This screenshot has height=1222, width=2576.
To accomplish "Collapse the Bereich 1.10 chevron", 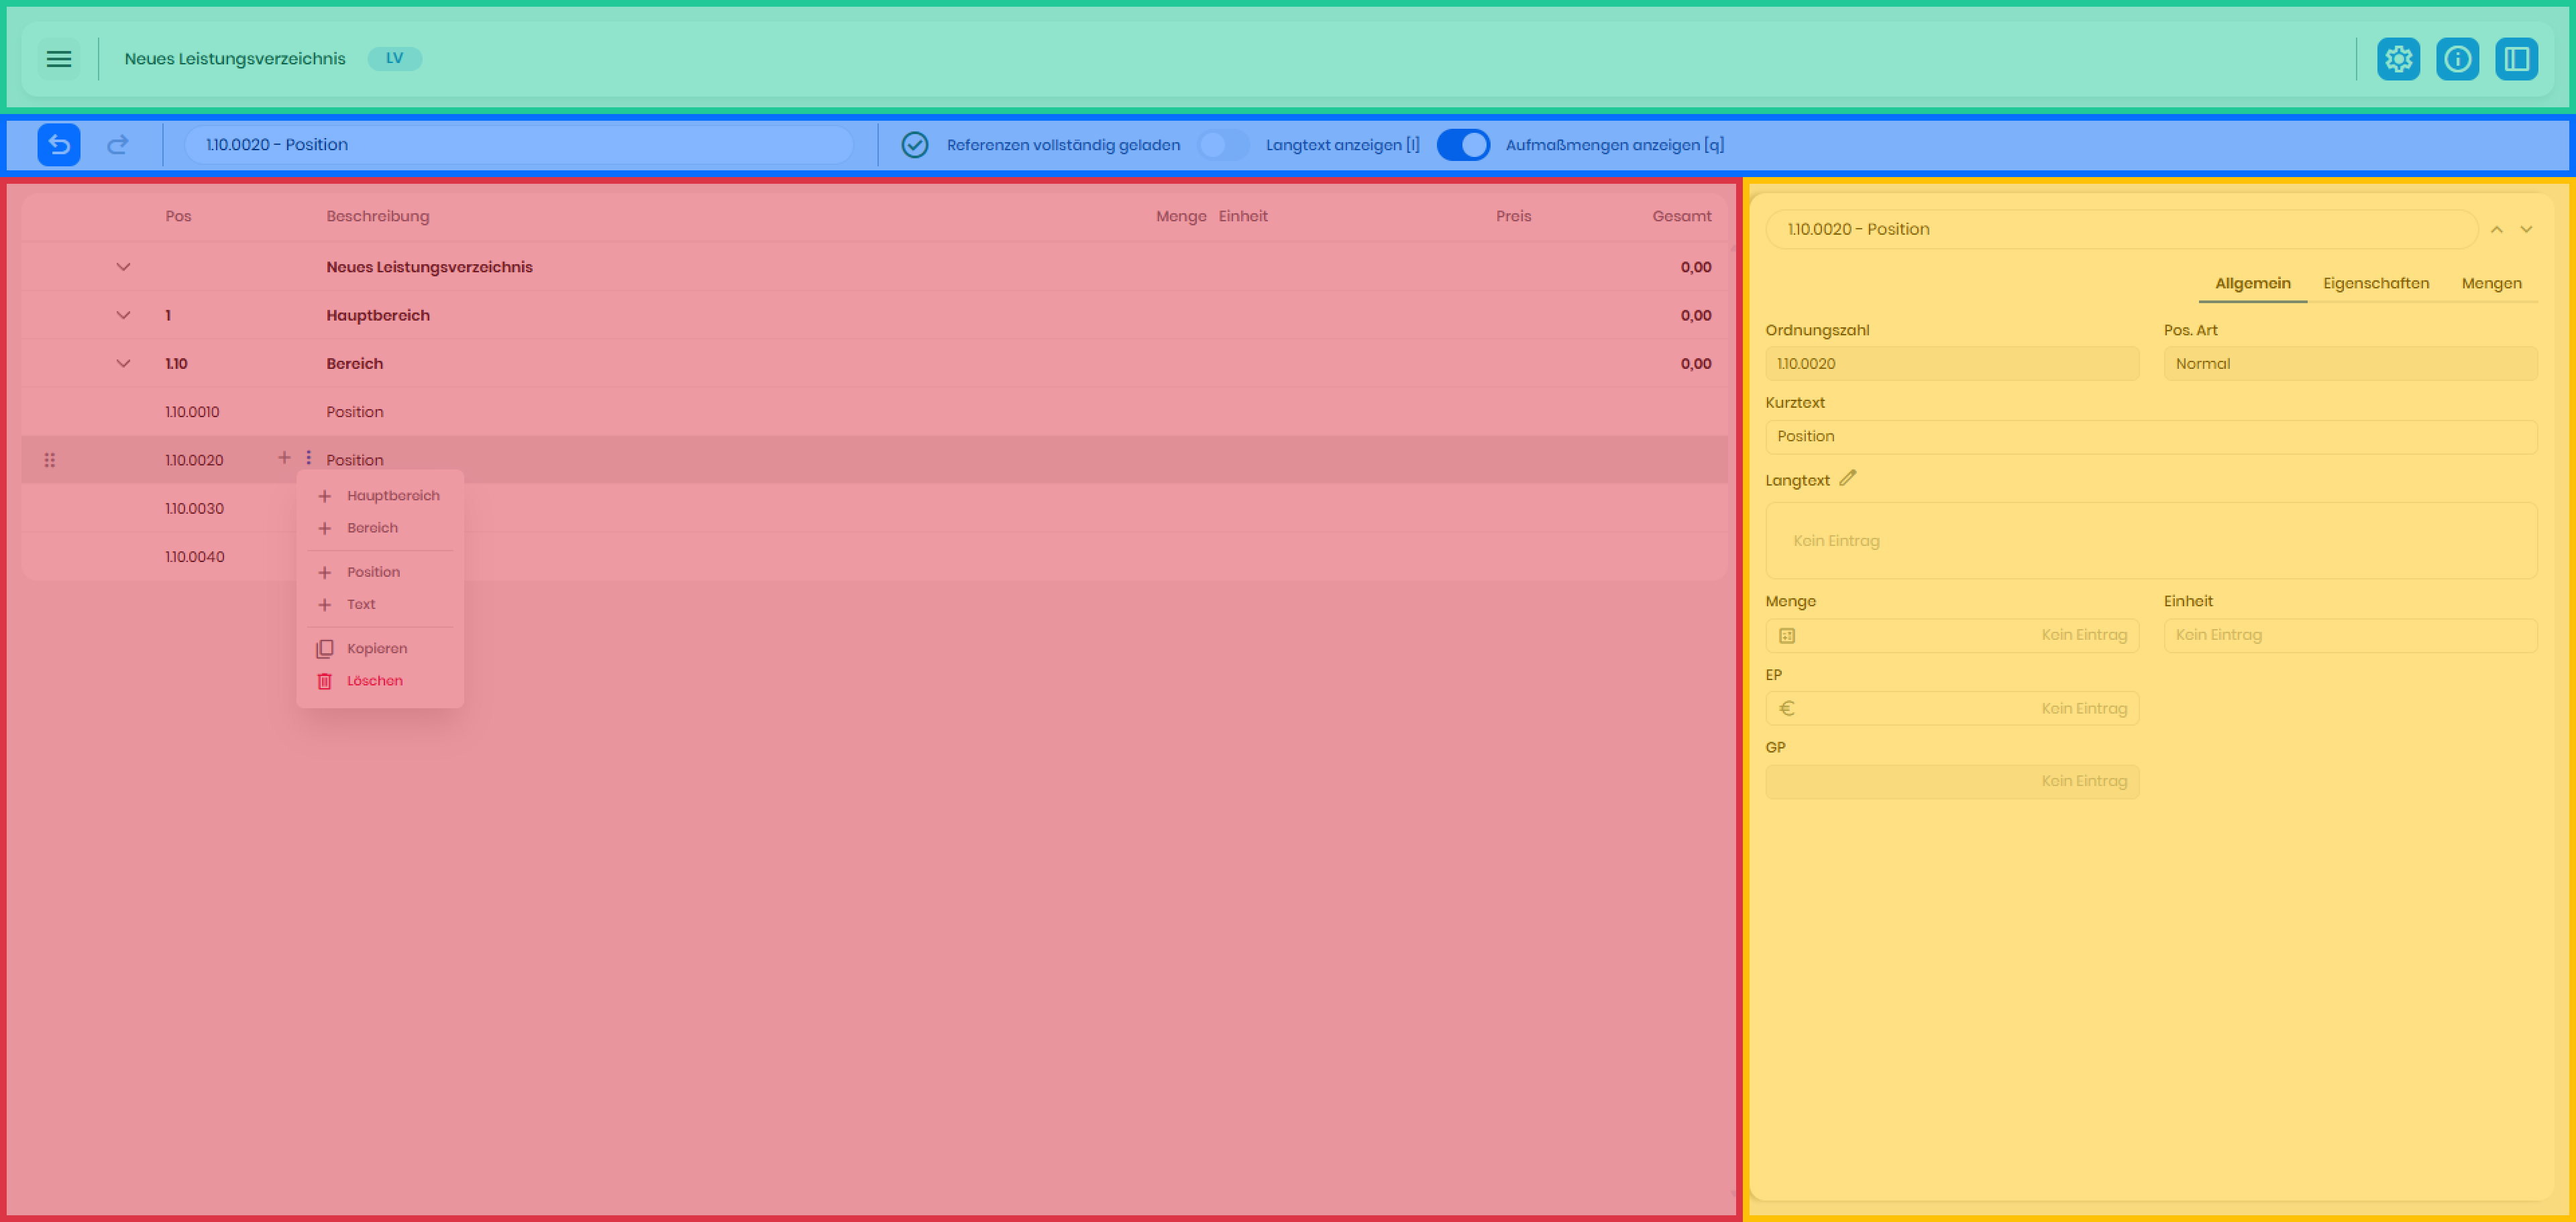I will pos(123,363).
